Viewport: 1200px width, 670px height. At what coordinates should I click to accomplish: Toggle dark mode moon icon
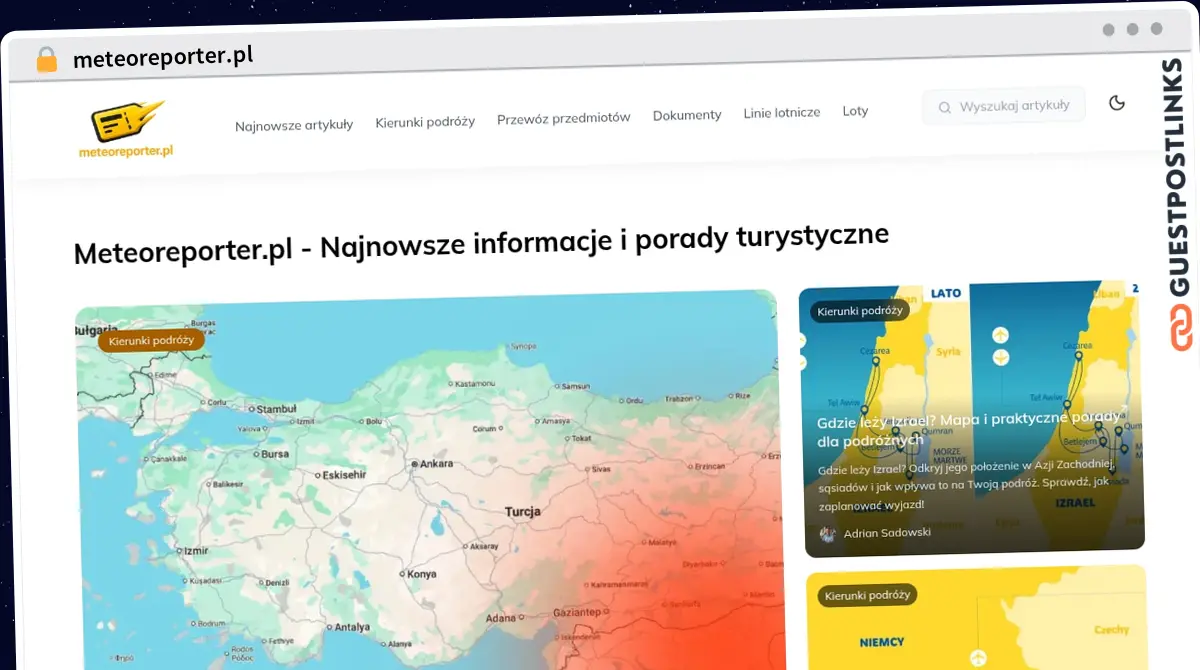click(x=1117, y=103)
